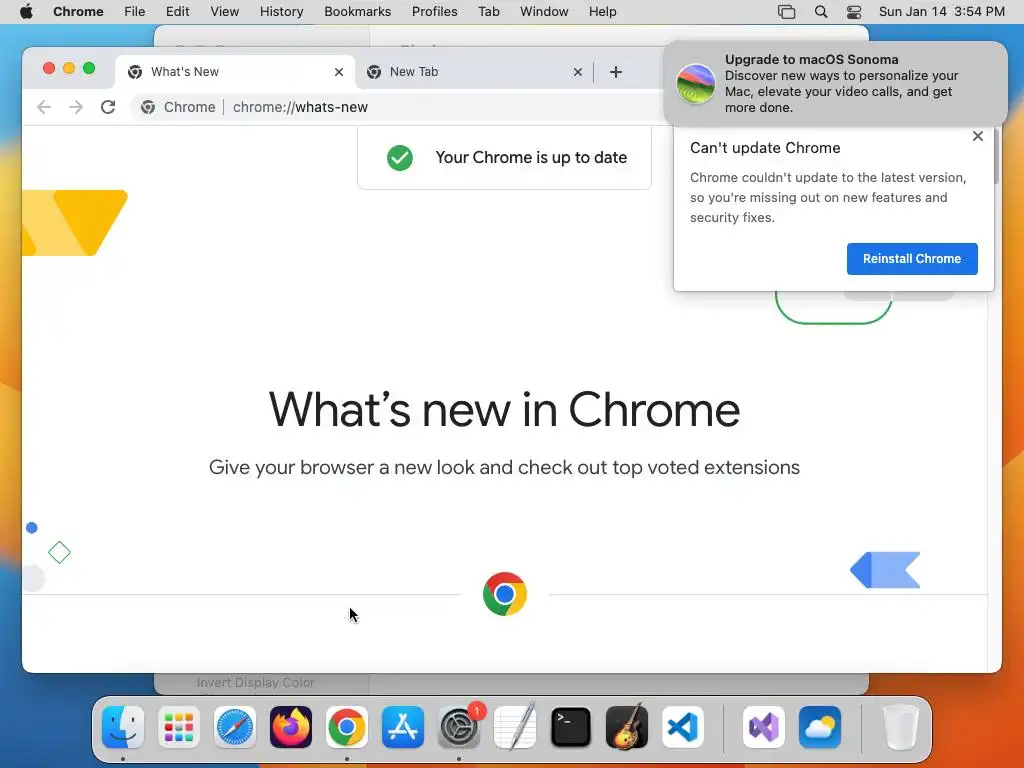
Task: Click the page vertical scrollbar
Action: click(x=996, y=156)
